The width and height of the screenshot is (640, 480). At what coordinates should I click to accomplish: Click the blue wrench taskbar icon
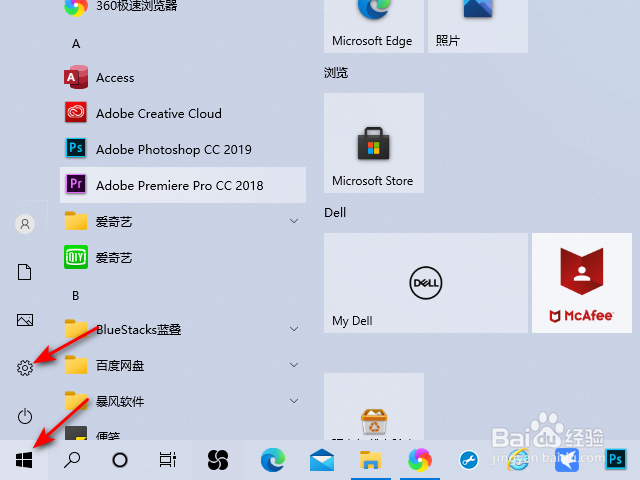click(469, 460)
